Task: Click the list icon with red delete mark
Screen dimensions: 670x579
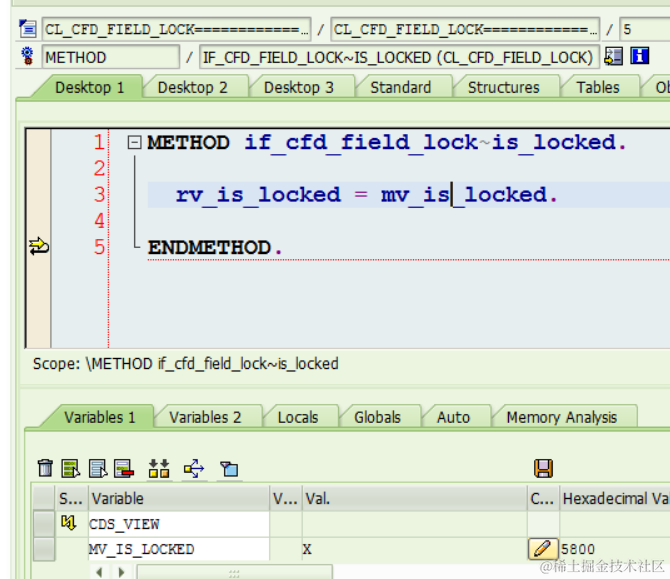Action: click(x=124, y=468)
